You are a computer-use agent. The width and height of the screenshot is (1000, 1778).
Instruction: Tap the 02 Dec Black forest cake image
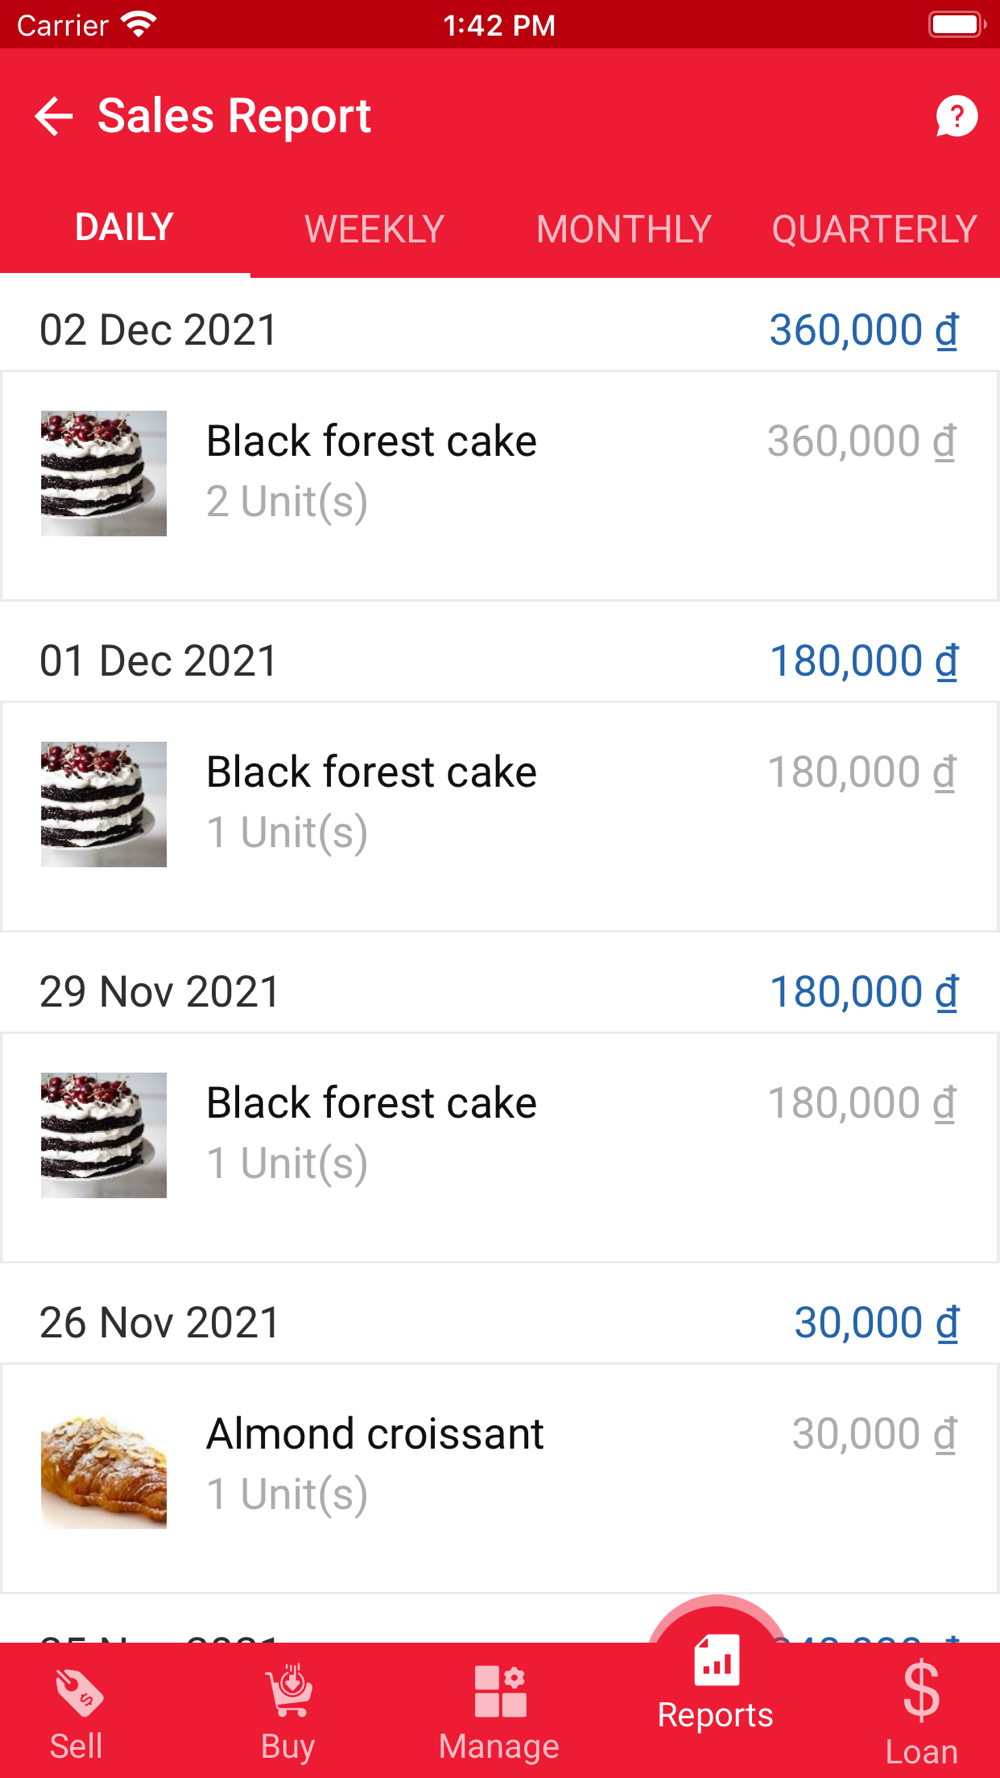104,473
